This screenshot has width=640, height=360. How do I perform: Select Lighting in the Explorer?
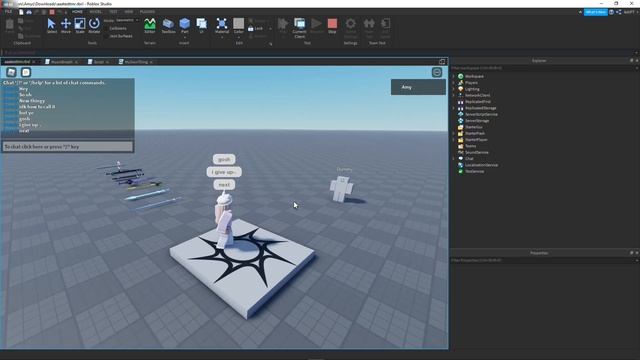tap(472, 89)
